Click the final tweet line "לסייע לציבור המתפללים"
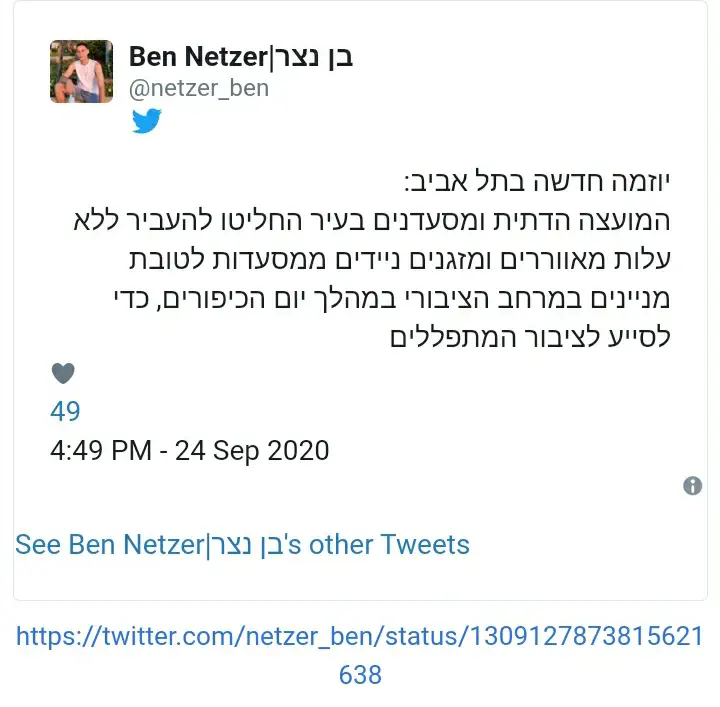Viewport: 720px width, 707px height. [x=530, y=337]
